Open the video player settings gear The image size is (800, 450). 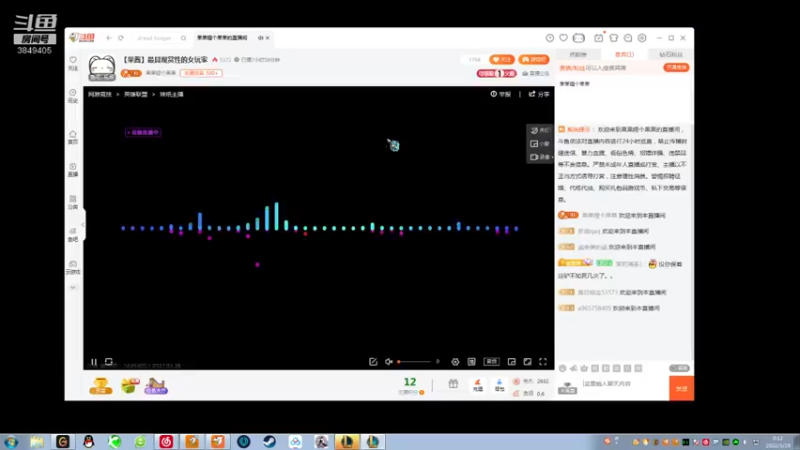tap(455, 362)
